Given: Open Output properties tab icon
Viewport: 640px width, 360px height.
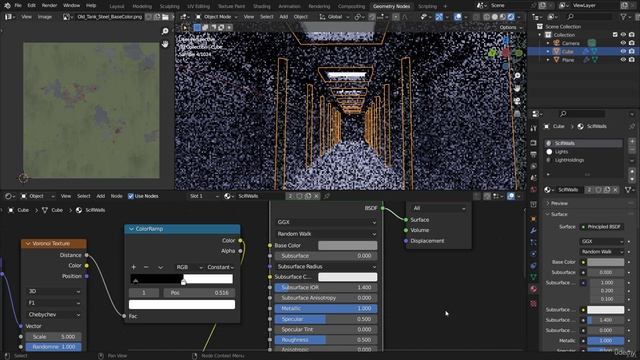Looking at the screenshot, I should 533,154.
